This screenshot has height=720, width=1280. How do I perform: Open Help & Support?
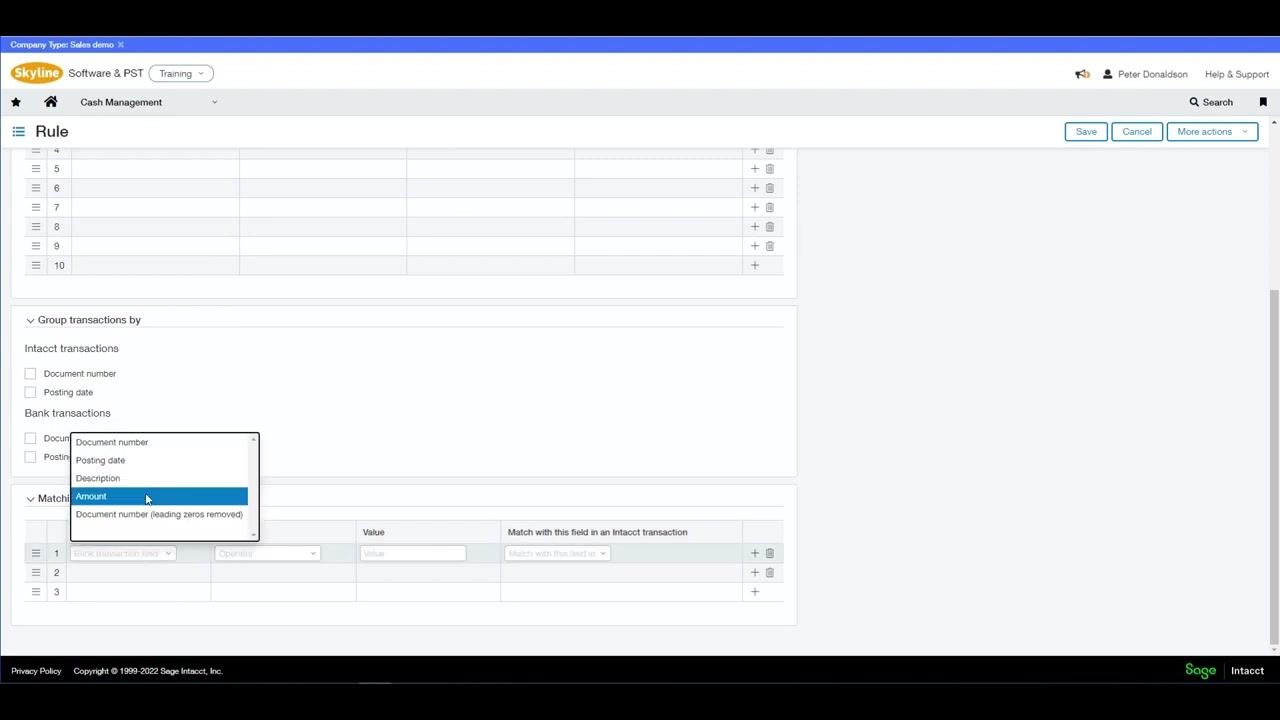[1237, 74]
